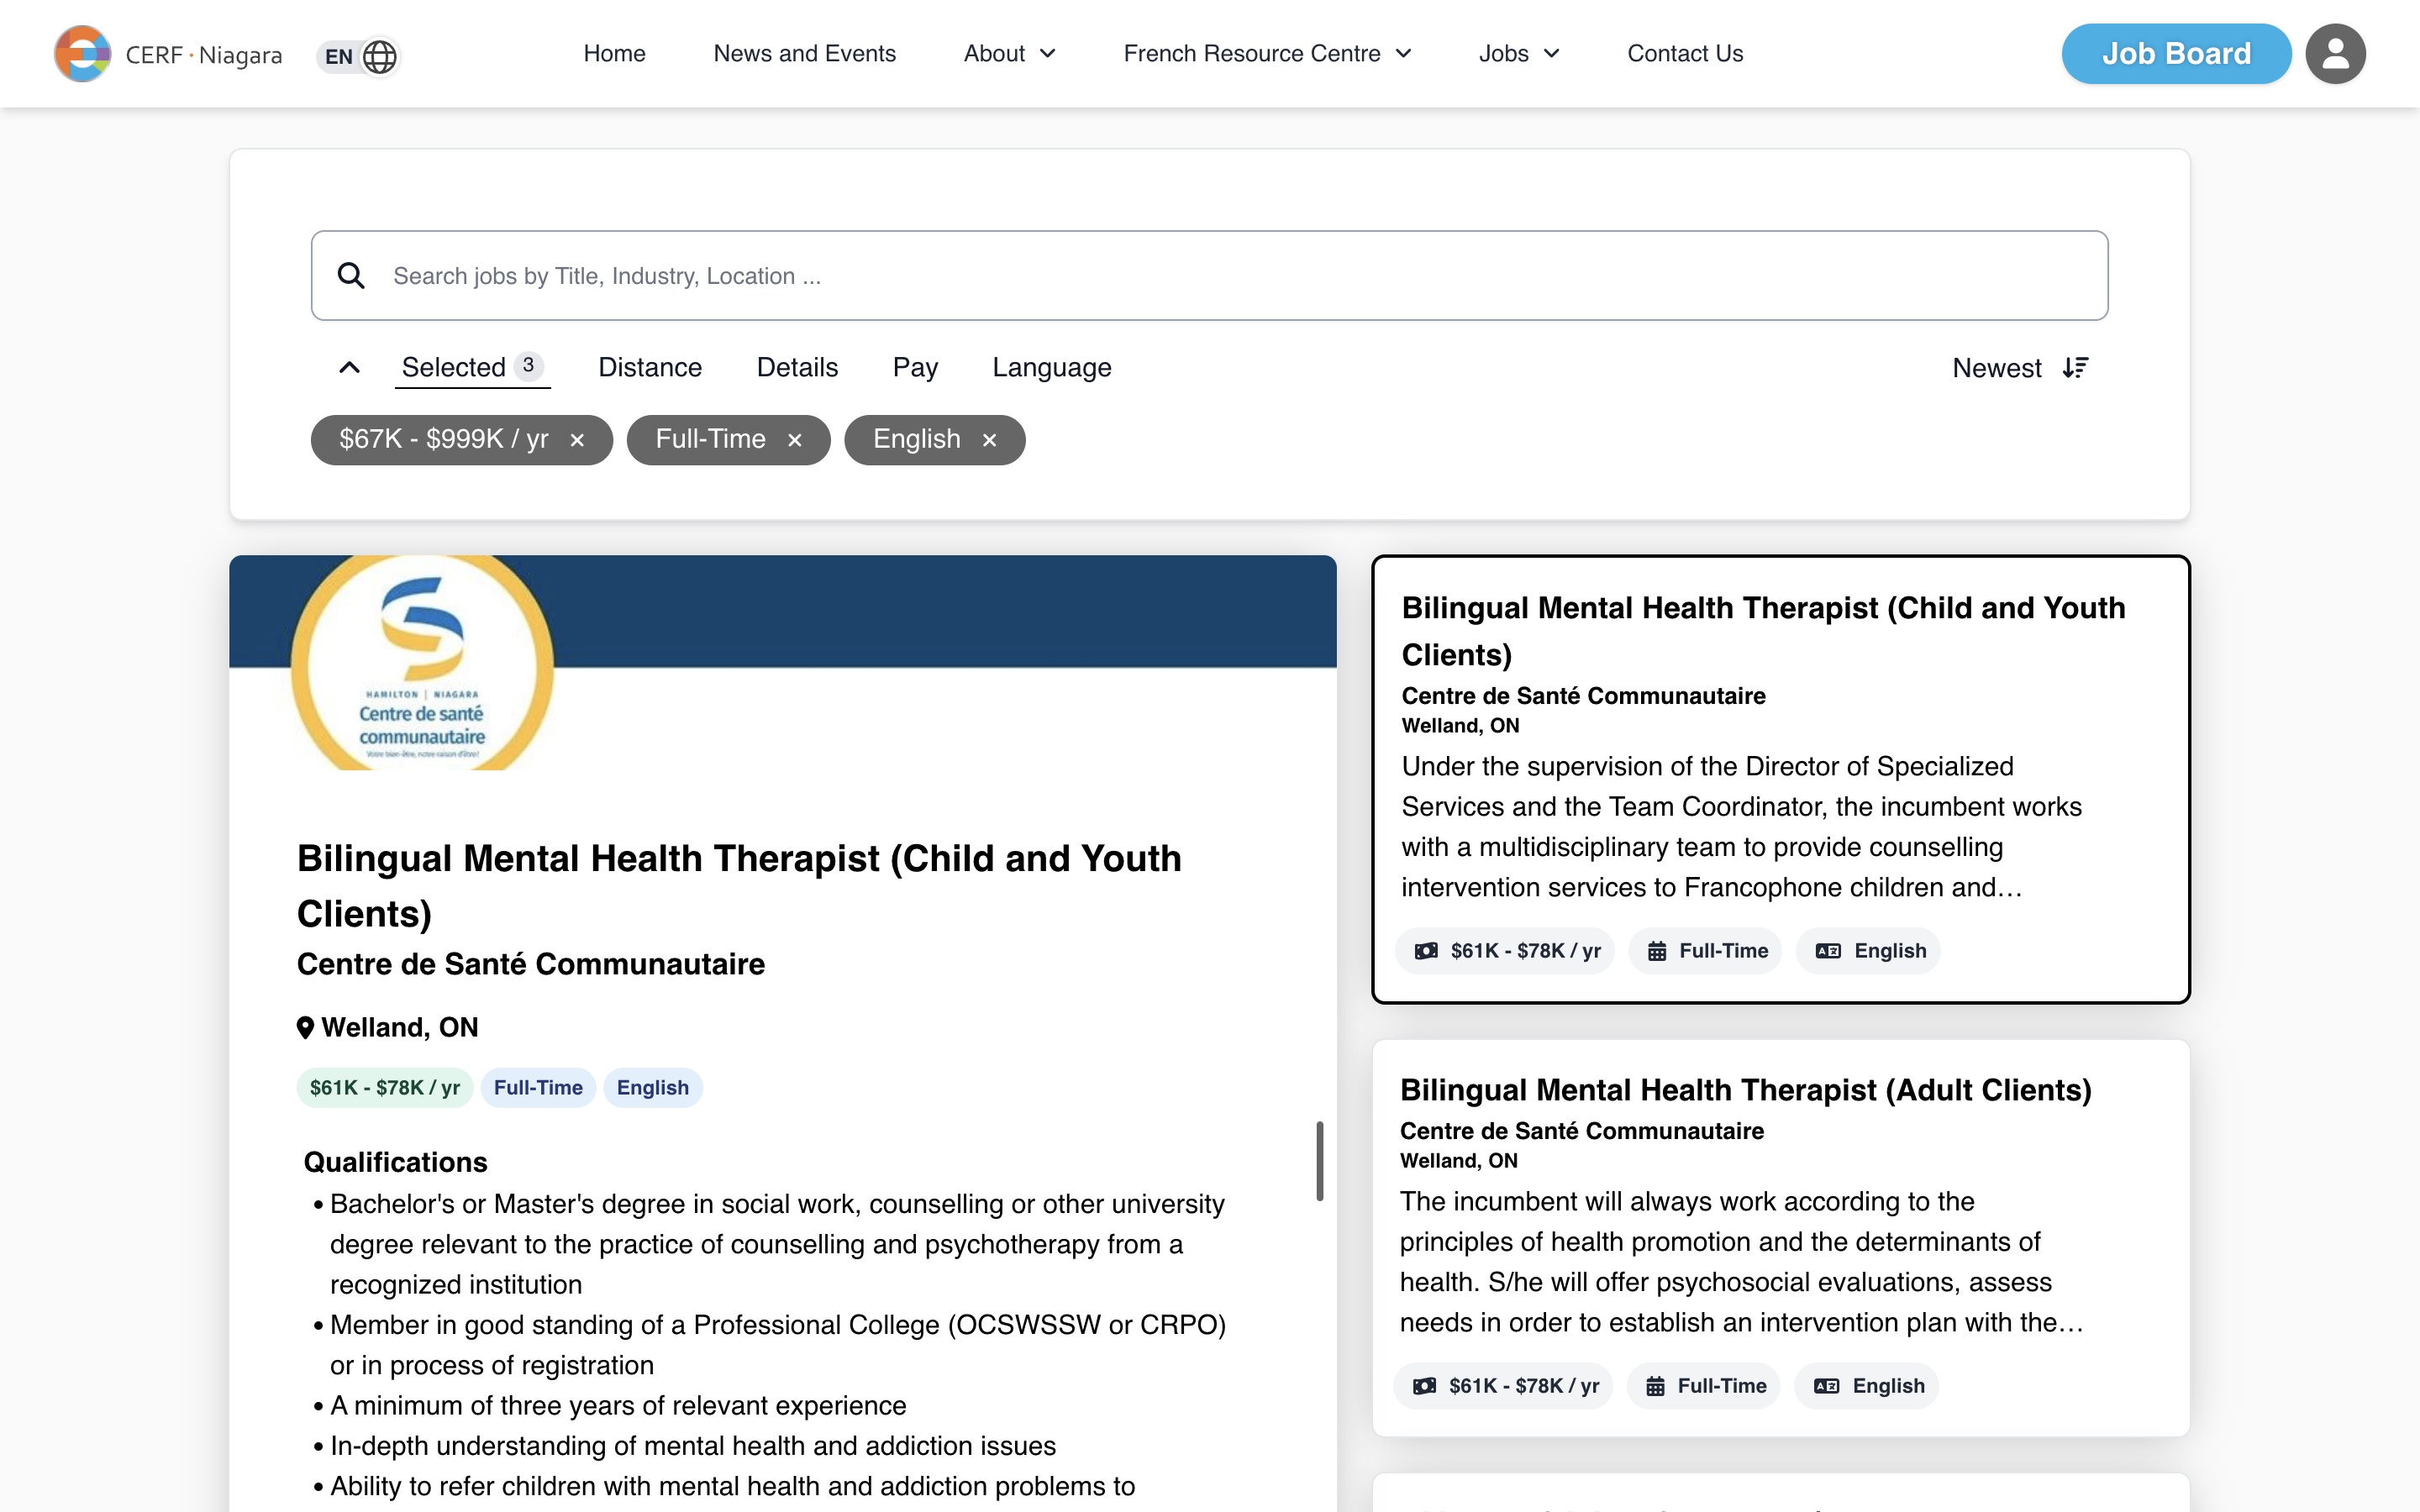The height and width of the screenshot is (1512, 2420).
Task: Remove the Full-Time filter chip
Action: click(795, 440)
